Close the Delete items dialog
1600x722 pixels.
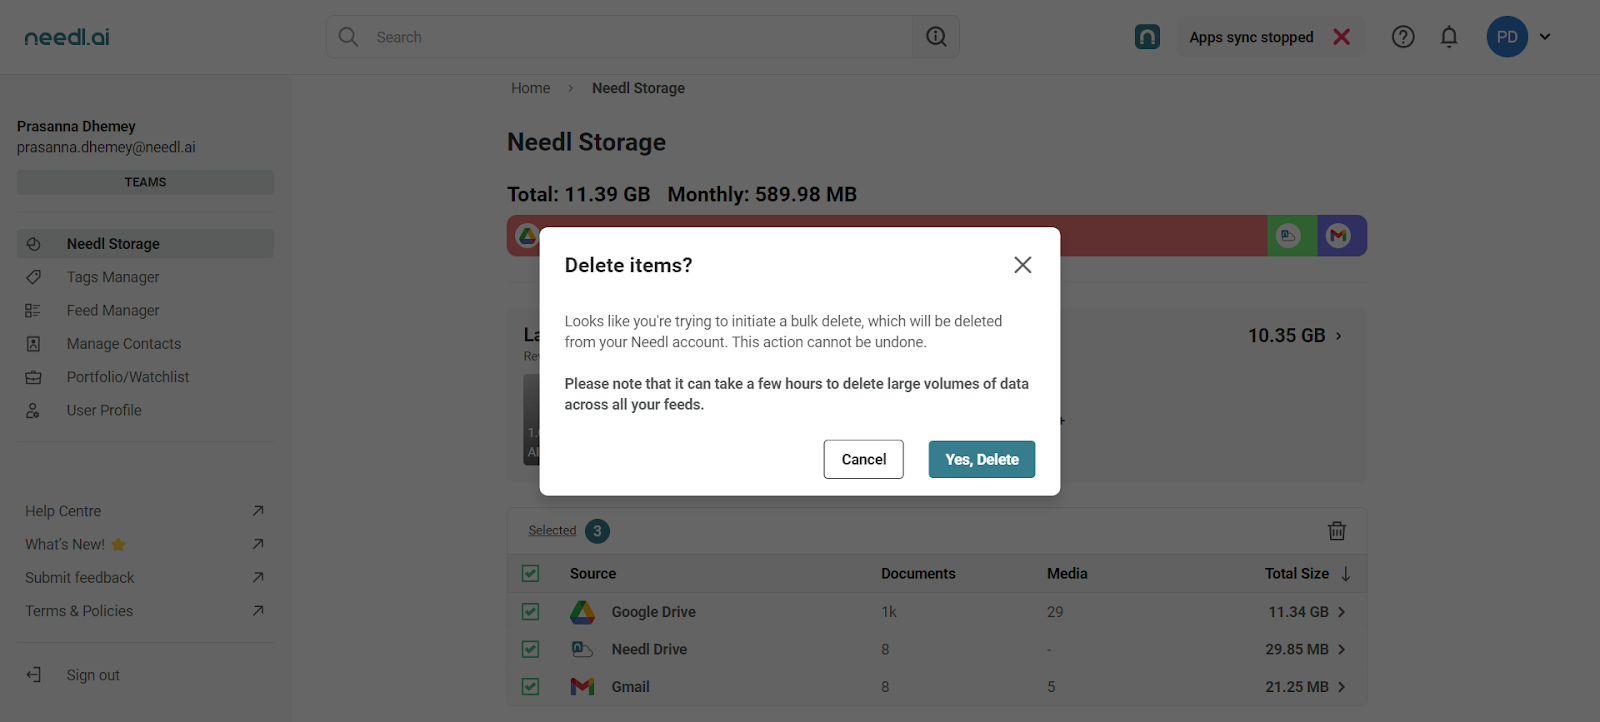click(1022, 265)
